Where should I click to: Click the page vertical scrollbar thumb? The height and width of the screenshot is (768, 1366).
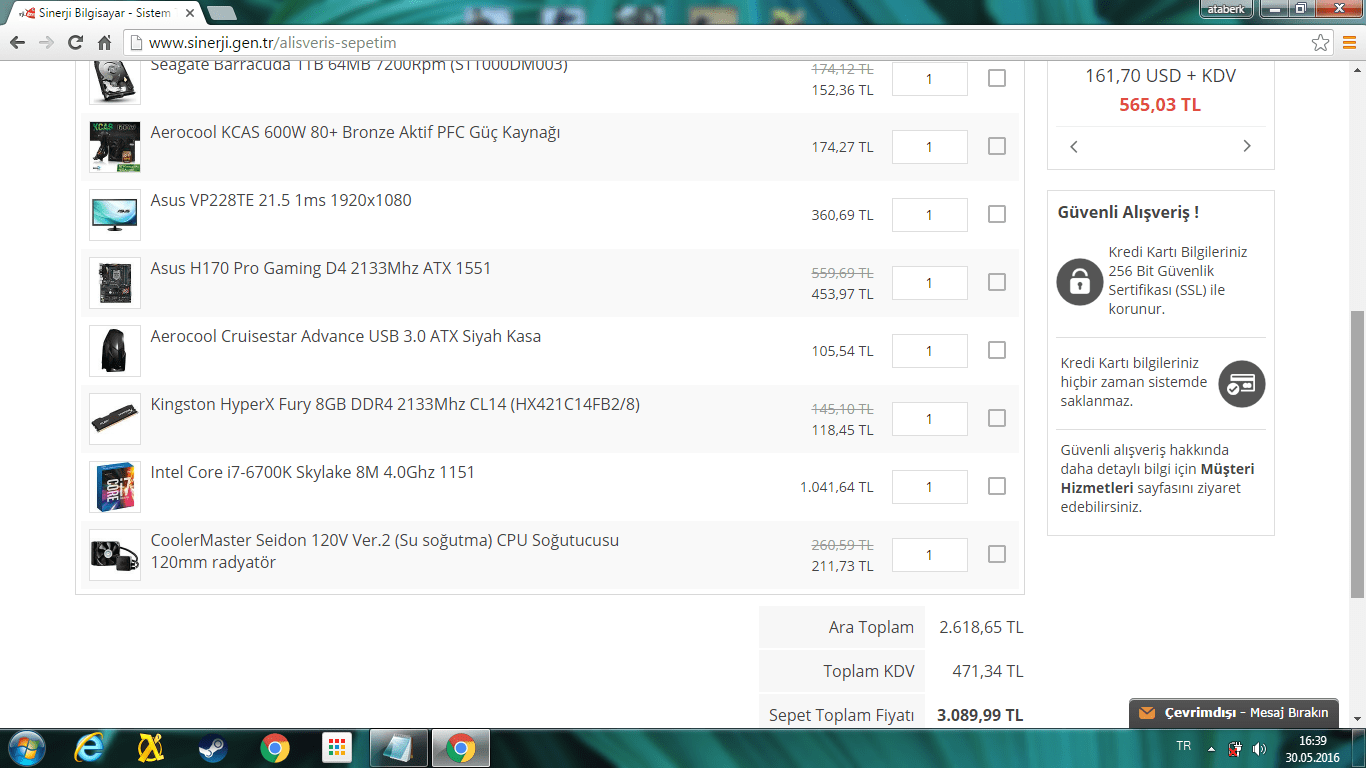(x=1357, y=455)
